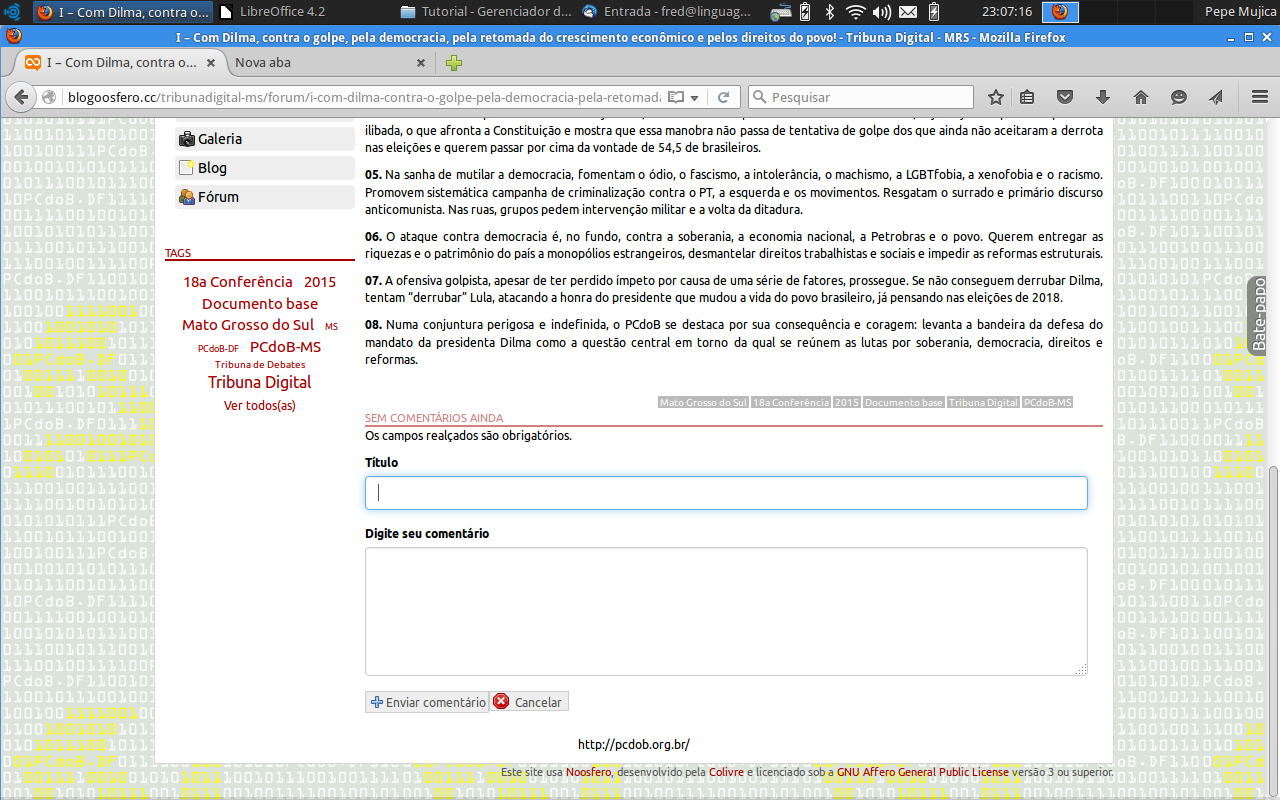Click the bookmark star icon
Viewport: 1280px width, 800px height.
point(996,97)
